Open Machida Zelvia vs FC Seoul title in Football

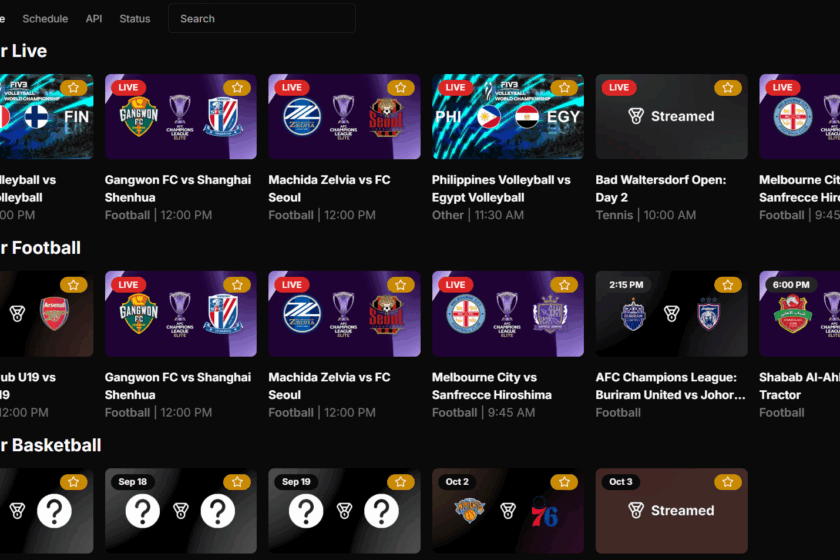(329, 386)
